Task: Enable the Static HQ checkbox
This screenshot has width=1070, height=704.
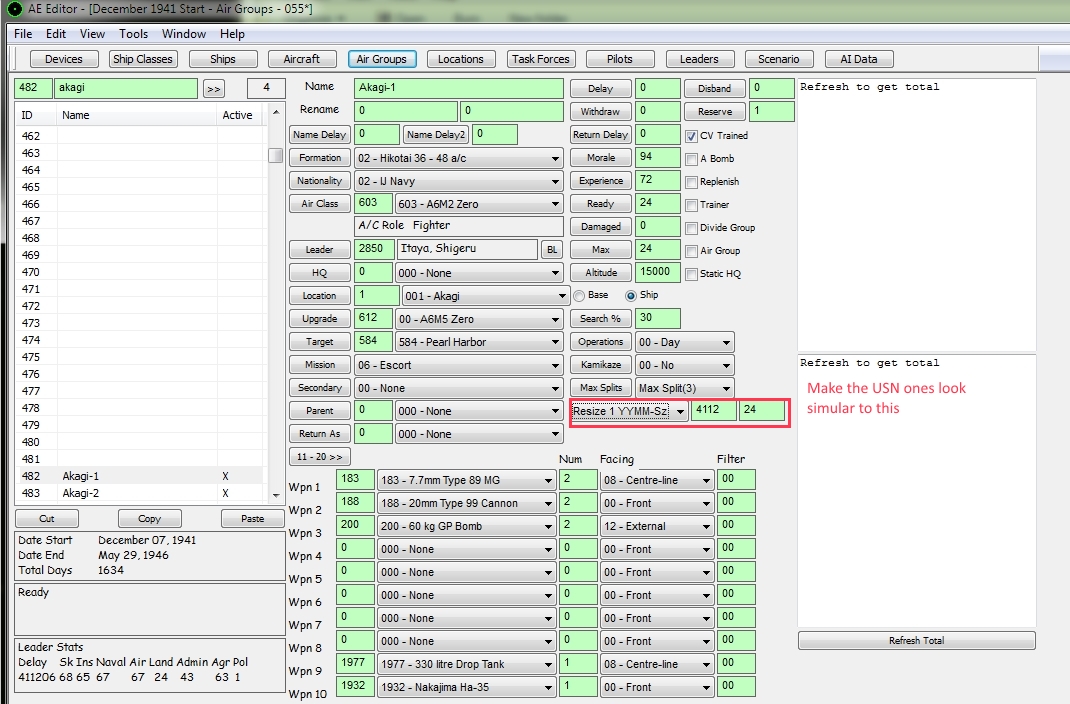Action: point(691,274)
